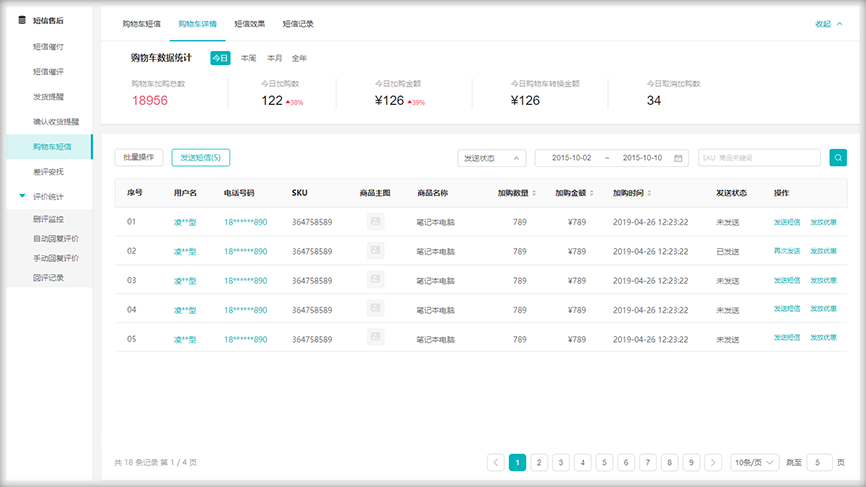Collapse the 评价统计 tree section
This screenshot has height=487, width=866.
point(22,196)
